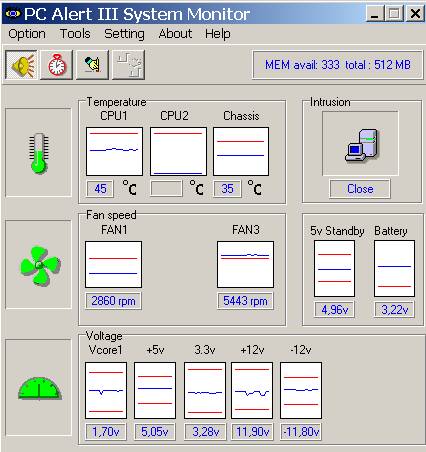Click the FAN3 speed graph
Screen dimensions: 426x452
tap(245, 265)
